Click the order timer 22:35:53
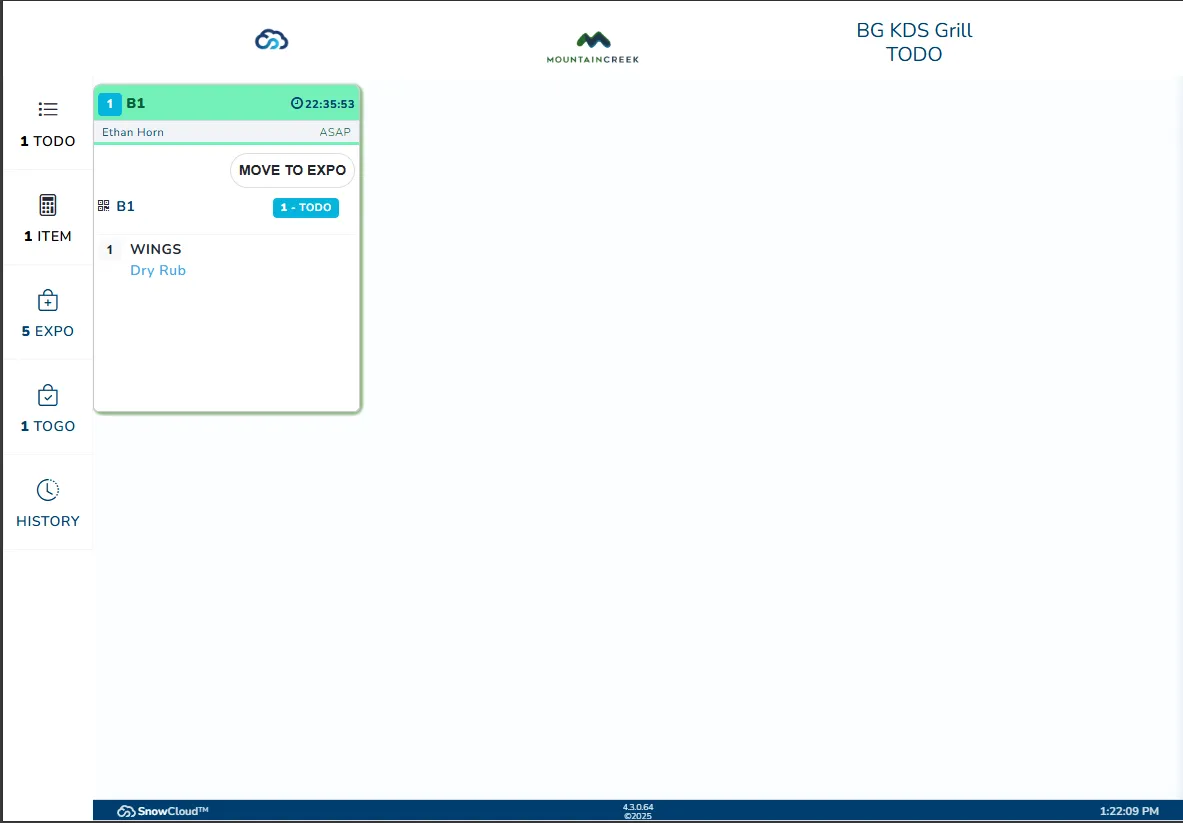 click(x=330, y=104)
